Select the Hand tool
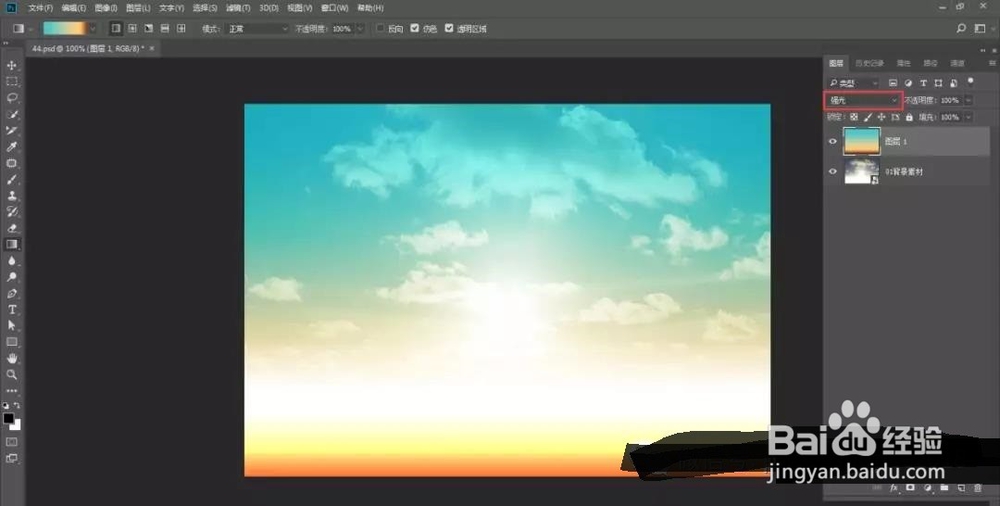Screen dimensions: 1000x506 click(x=12, y=358)
